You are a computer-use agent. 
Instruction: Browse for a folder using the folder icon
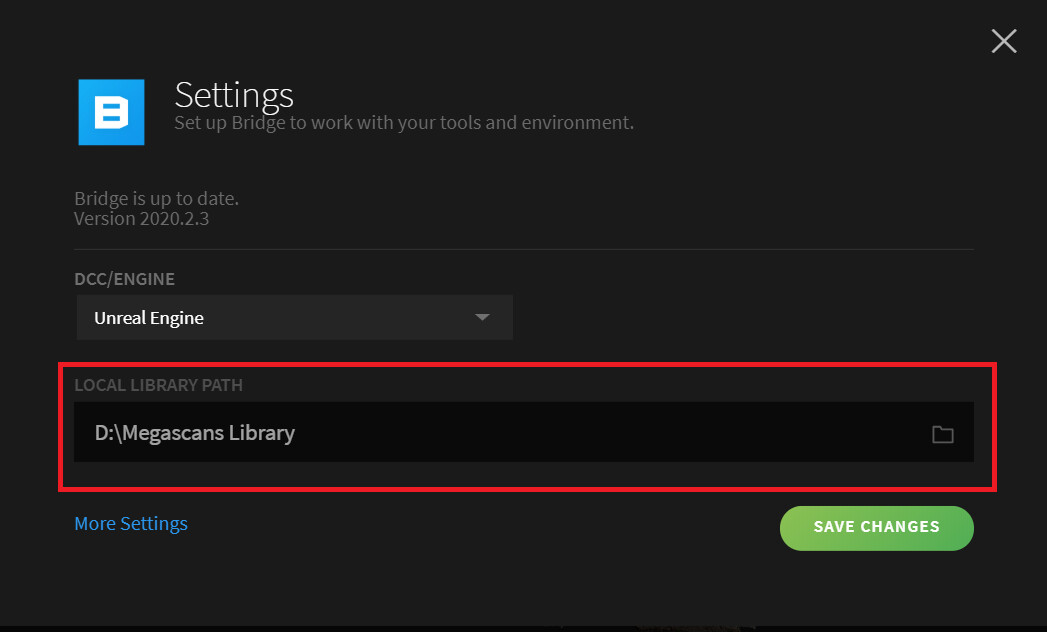tap(942, 434)
